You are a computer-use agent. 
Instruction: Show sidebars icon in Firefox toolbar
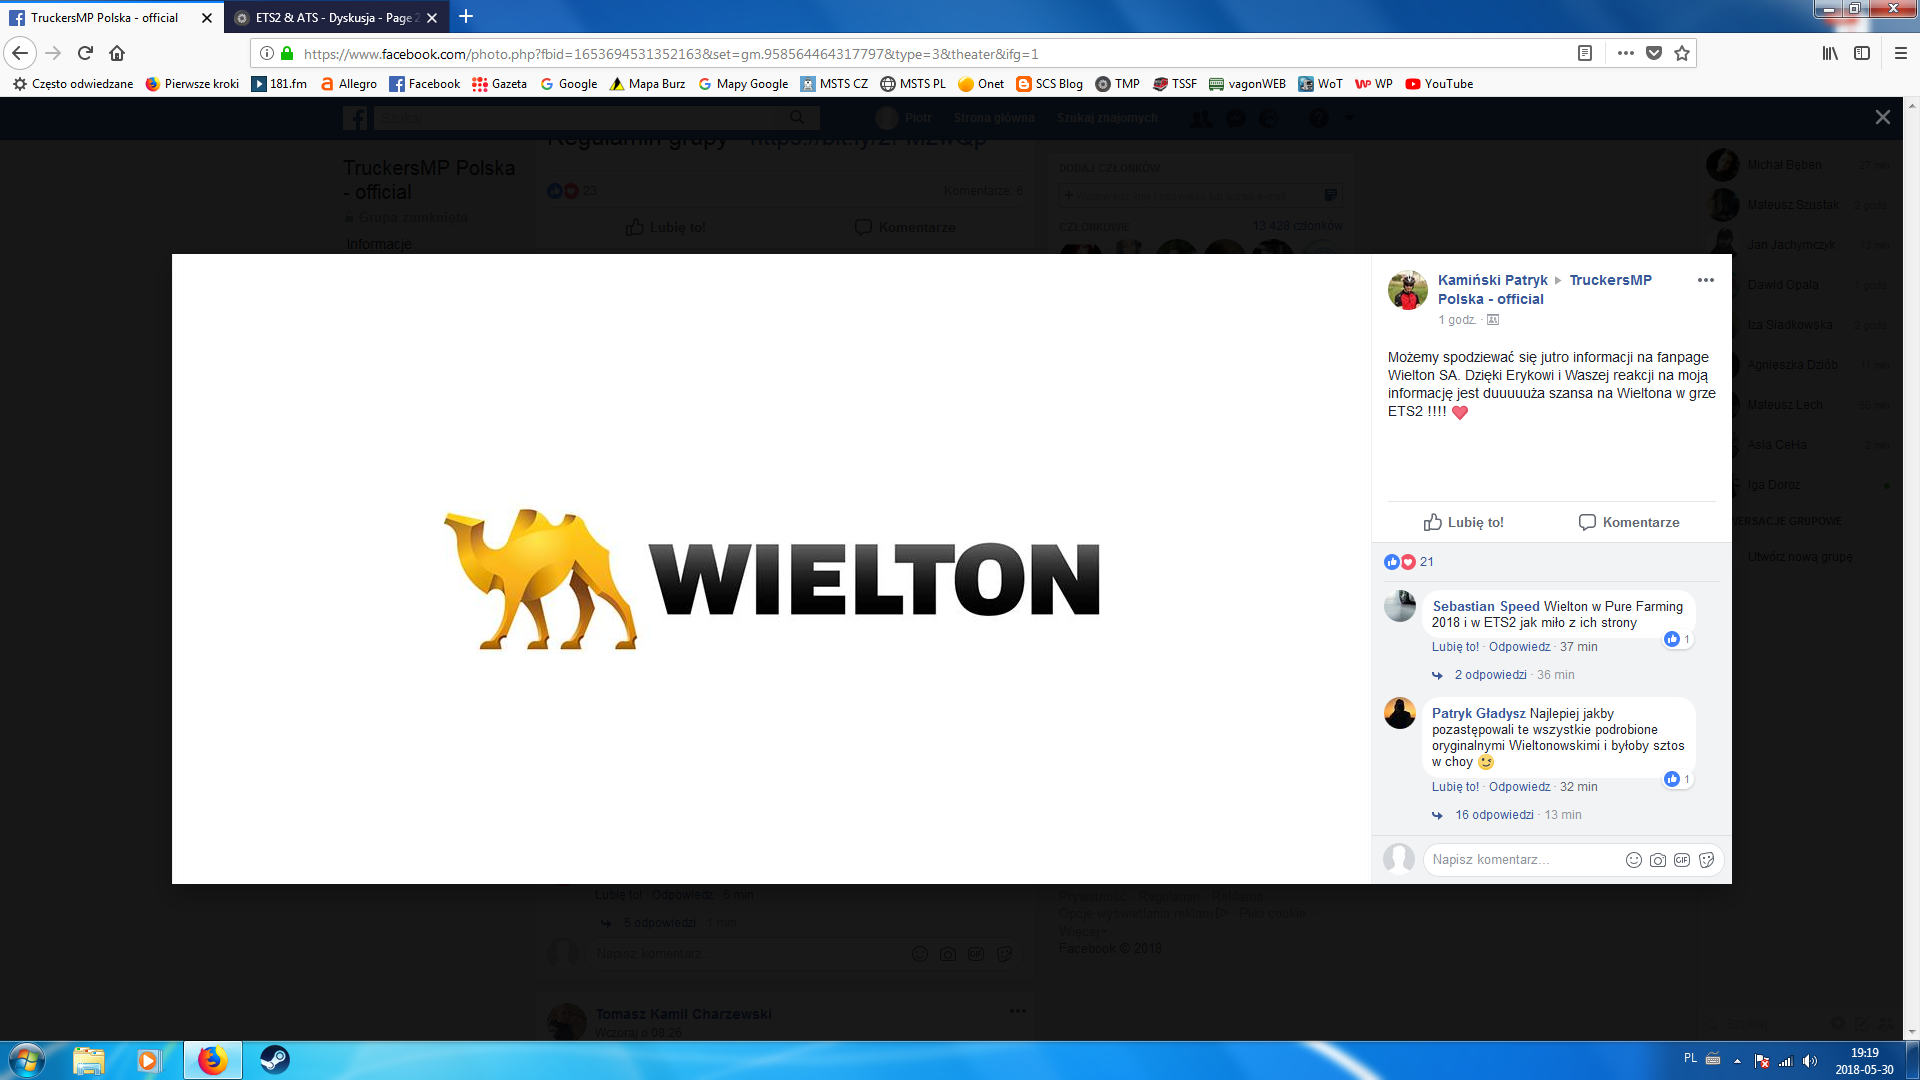click(1862, 53)
